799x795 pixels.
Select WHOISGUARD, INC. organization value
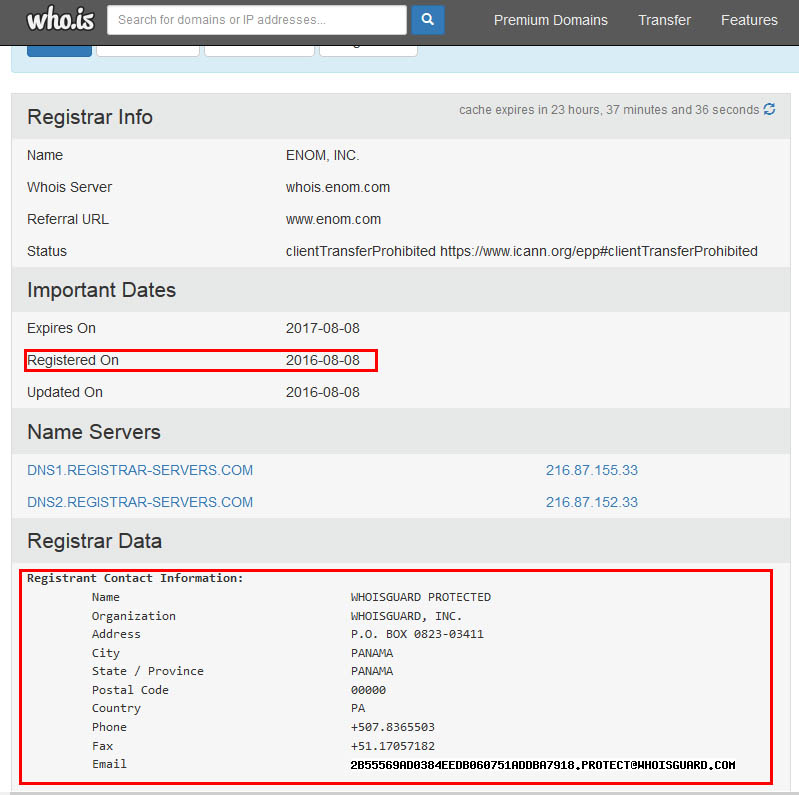(x=406, y=616)
